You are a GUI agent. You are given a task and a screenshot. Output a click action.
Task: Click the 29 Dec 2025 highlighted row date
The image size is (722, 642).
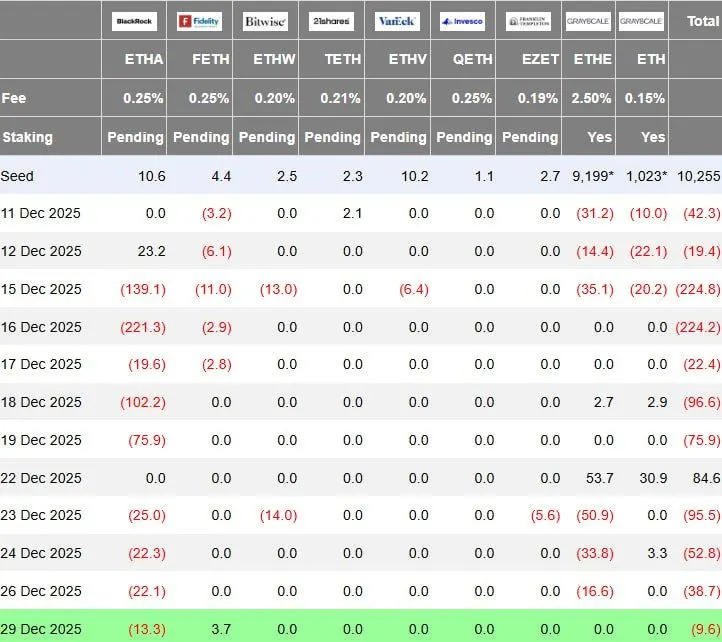coord(42,628)
